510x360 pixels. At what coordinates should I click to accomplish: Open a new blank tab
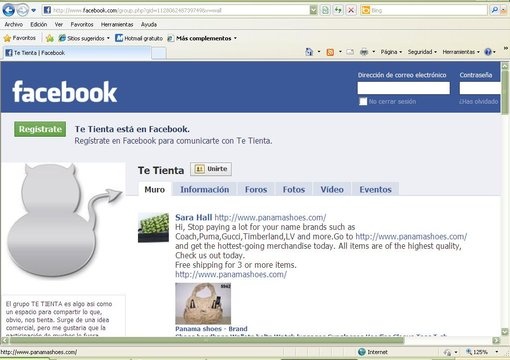[159, 53]
